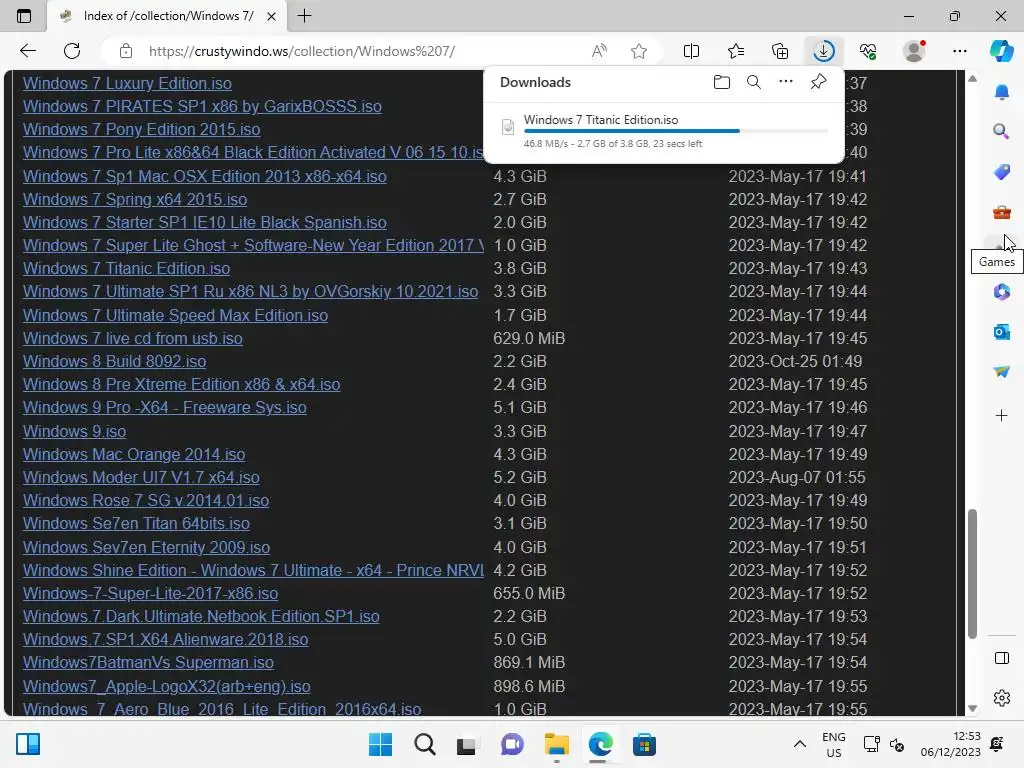Open Windows 8 Build 8092.iso link
The height and width of the screenshot is (768, 1024).
[x=114, y=361]
